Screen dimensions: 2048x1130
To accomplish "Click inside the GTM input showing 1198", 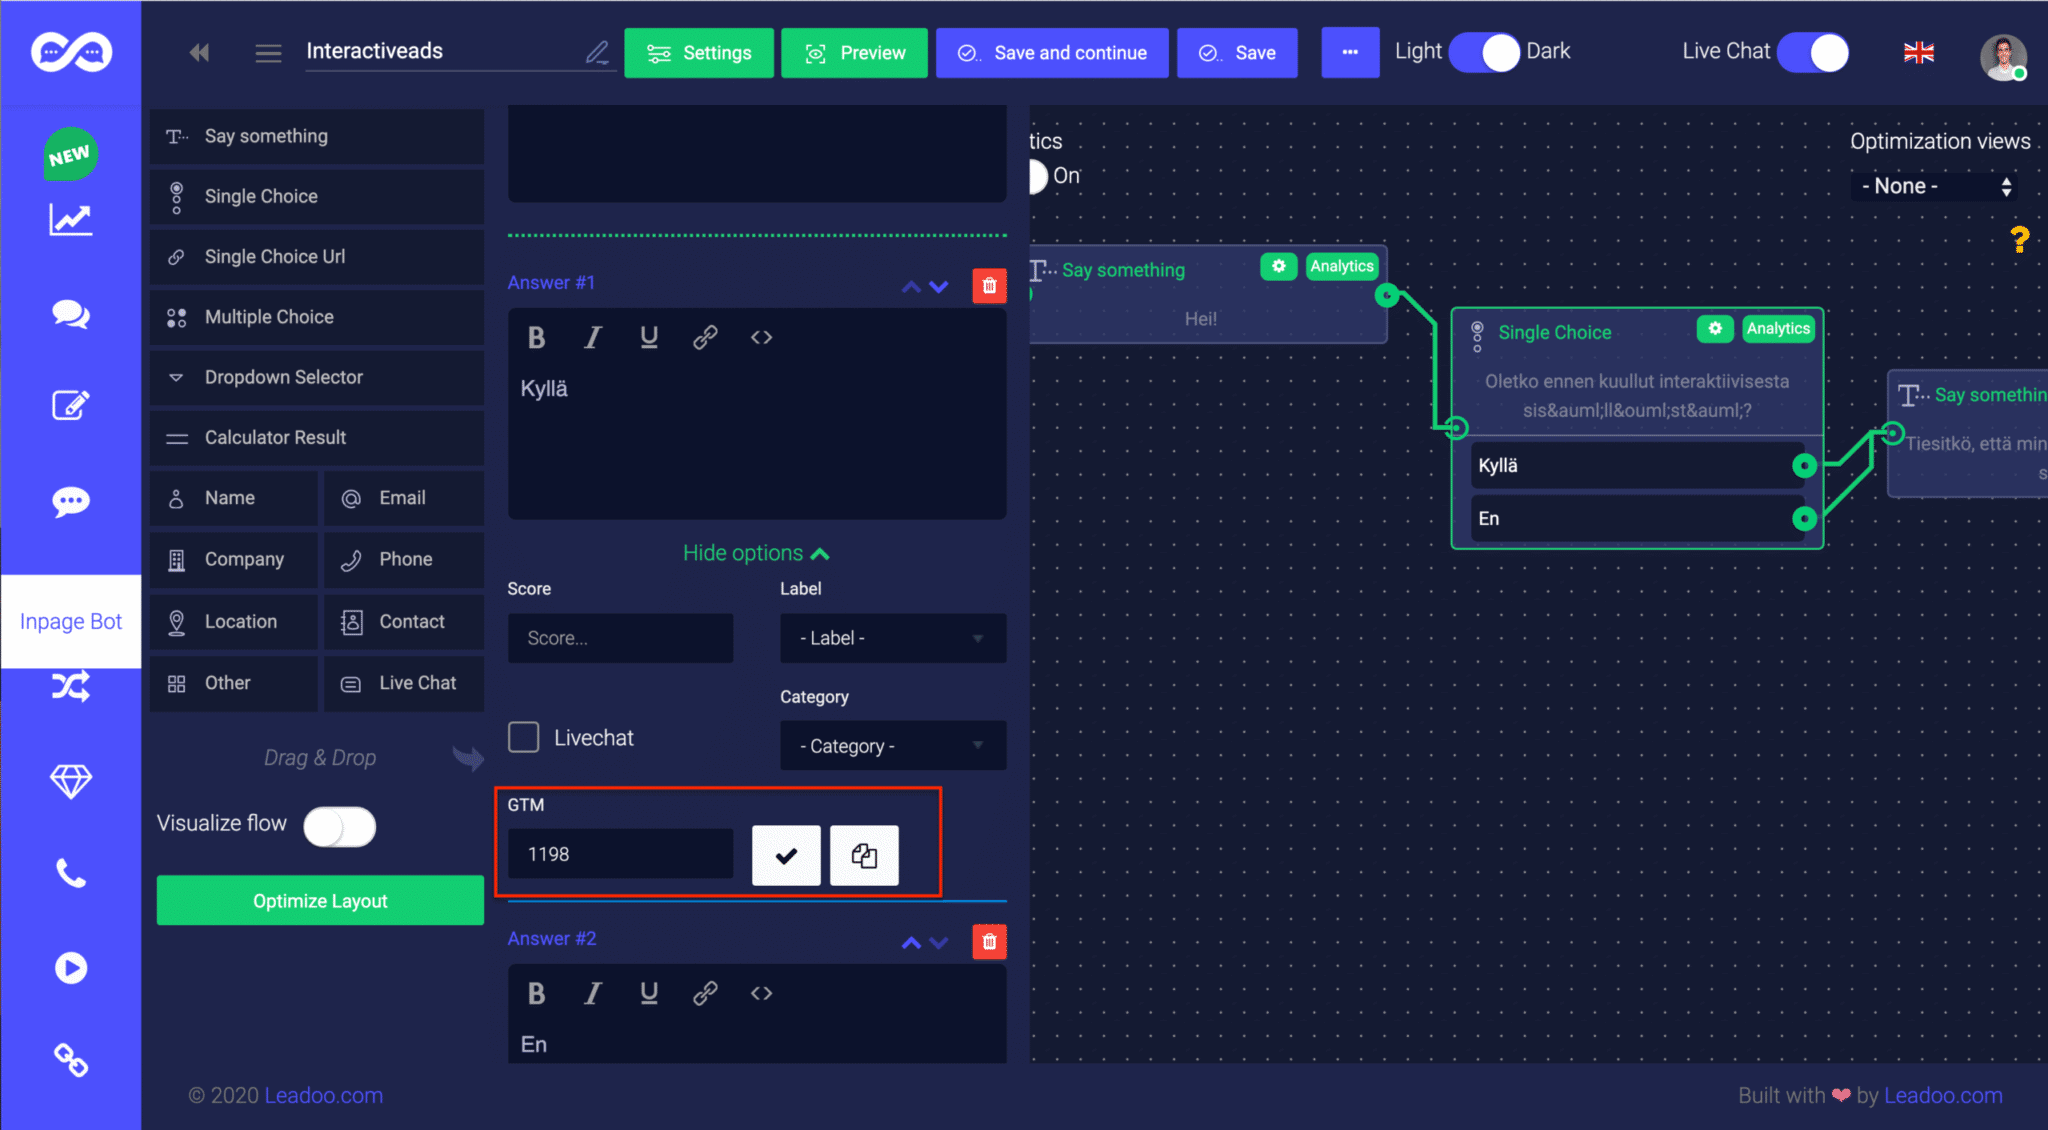I will 619,854.
